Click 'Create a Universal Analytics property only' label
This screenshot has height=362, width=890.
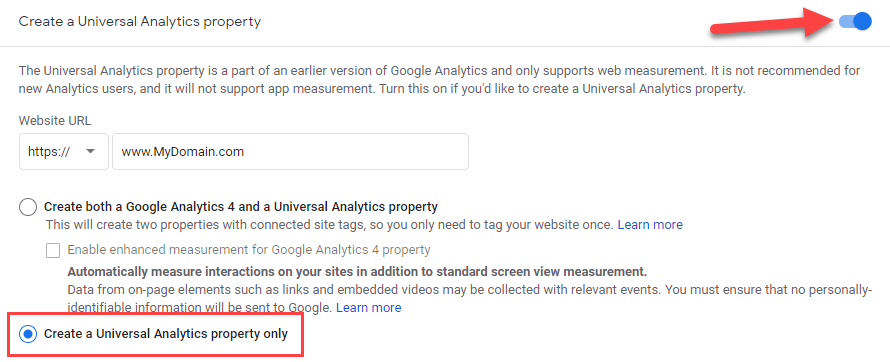pyautogui.click(x=166, y=334)
